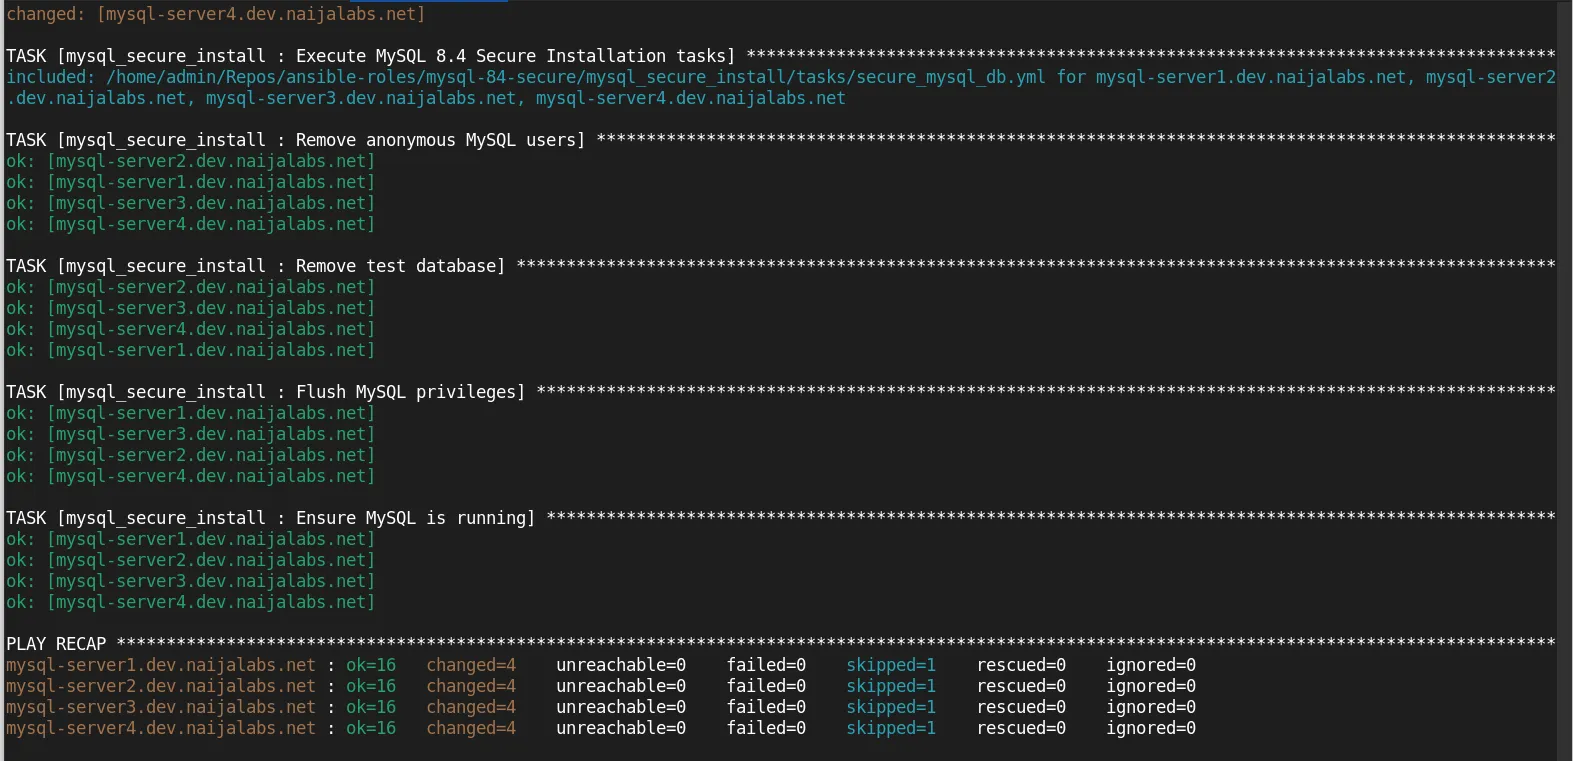Image resolution: width=1573 pixels, height=761 pixels.
Task: Click ok mysql-server3 under Remove anonymous MySQL users
Action: coord(191,203)
